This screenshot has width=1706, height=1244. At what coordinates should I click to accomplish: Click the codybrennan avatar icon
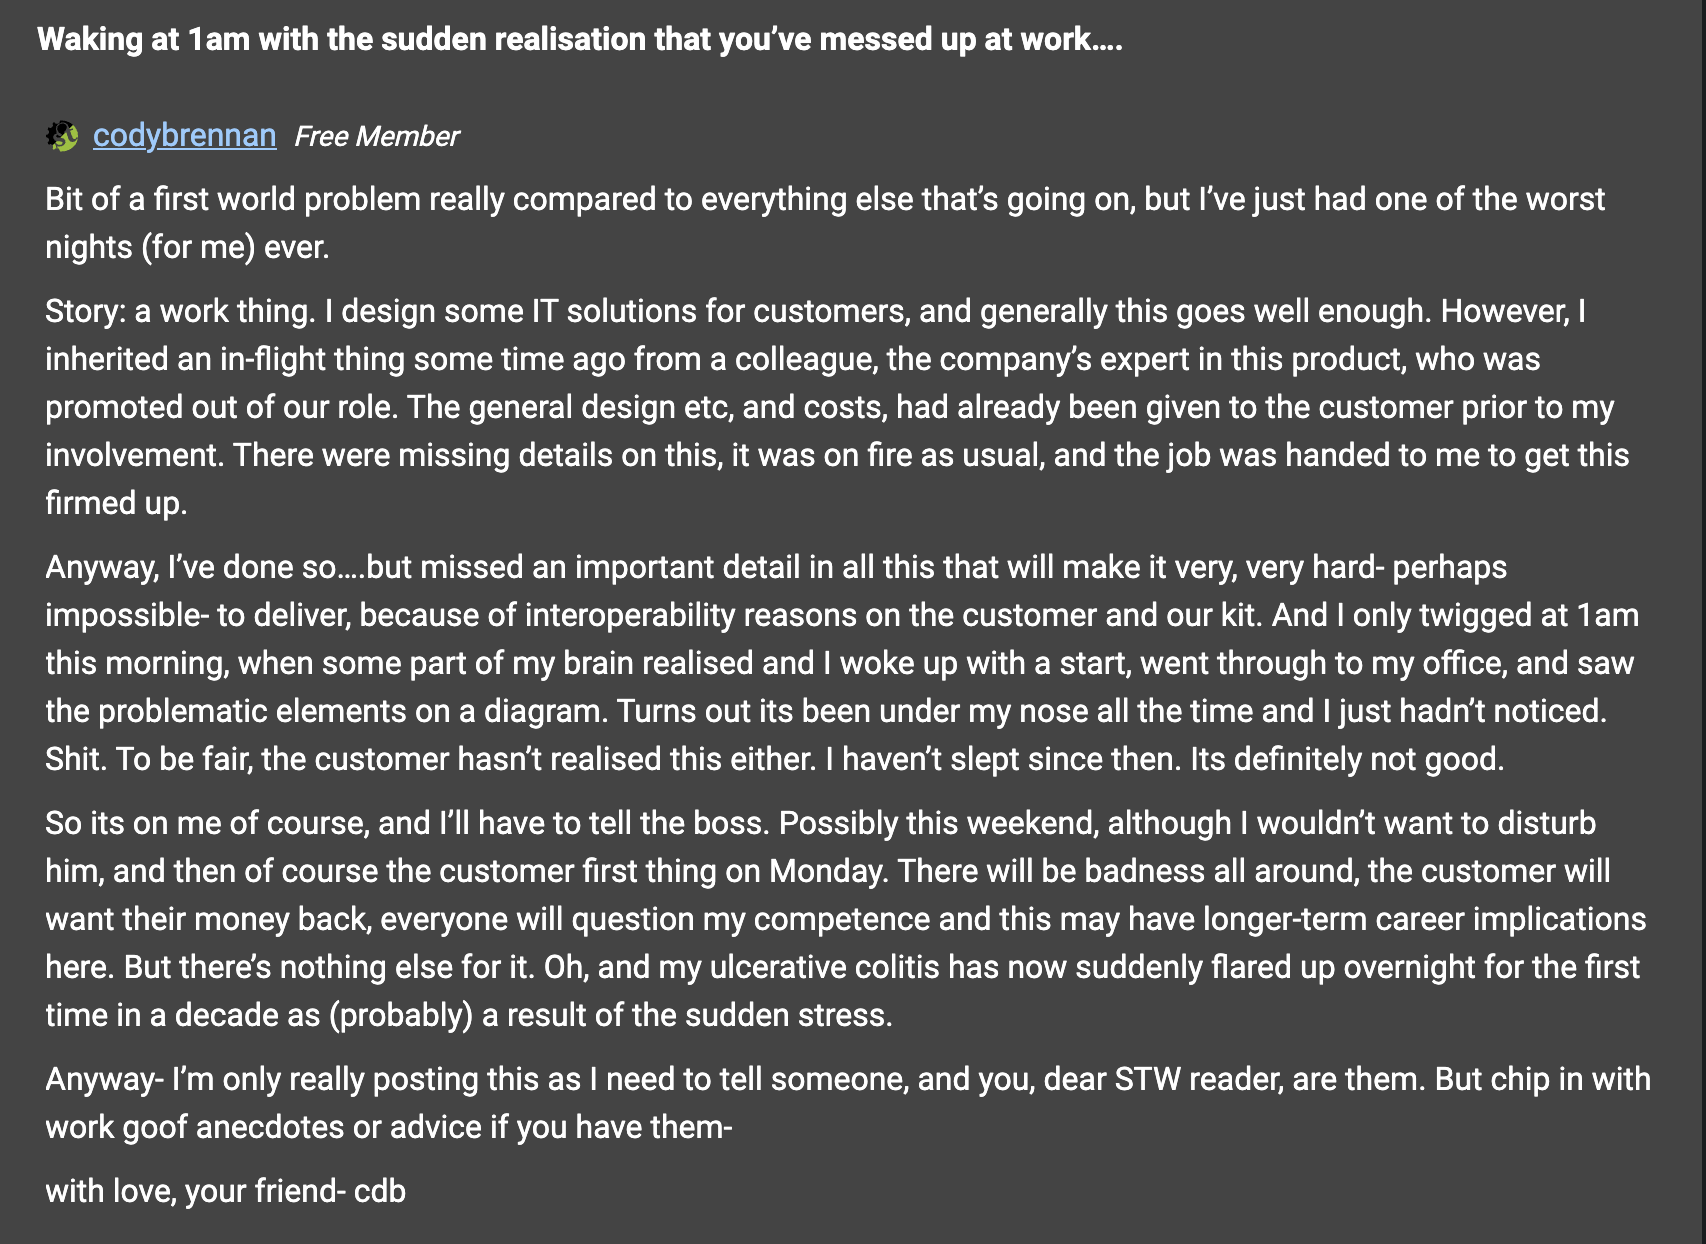click(62, 136)
